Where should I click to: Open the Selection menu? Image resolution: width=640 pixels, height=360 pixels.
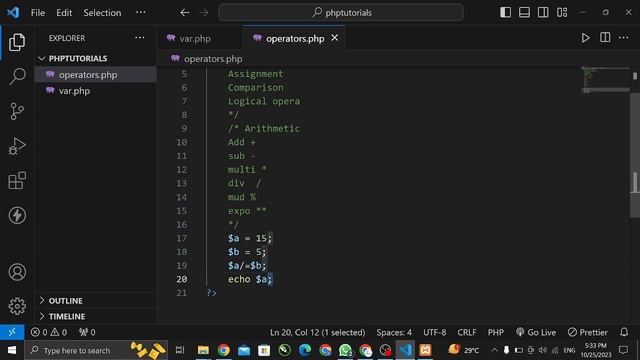pos(102,13)
